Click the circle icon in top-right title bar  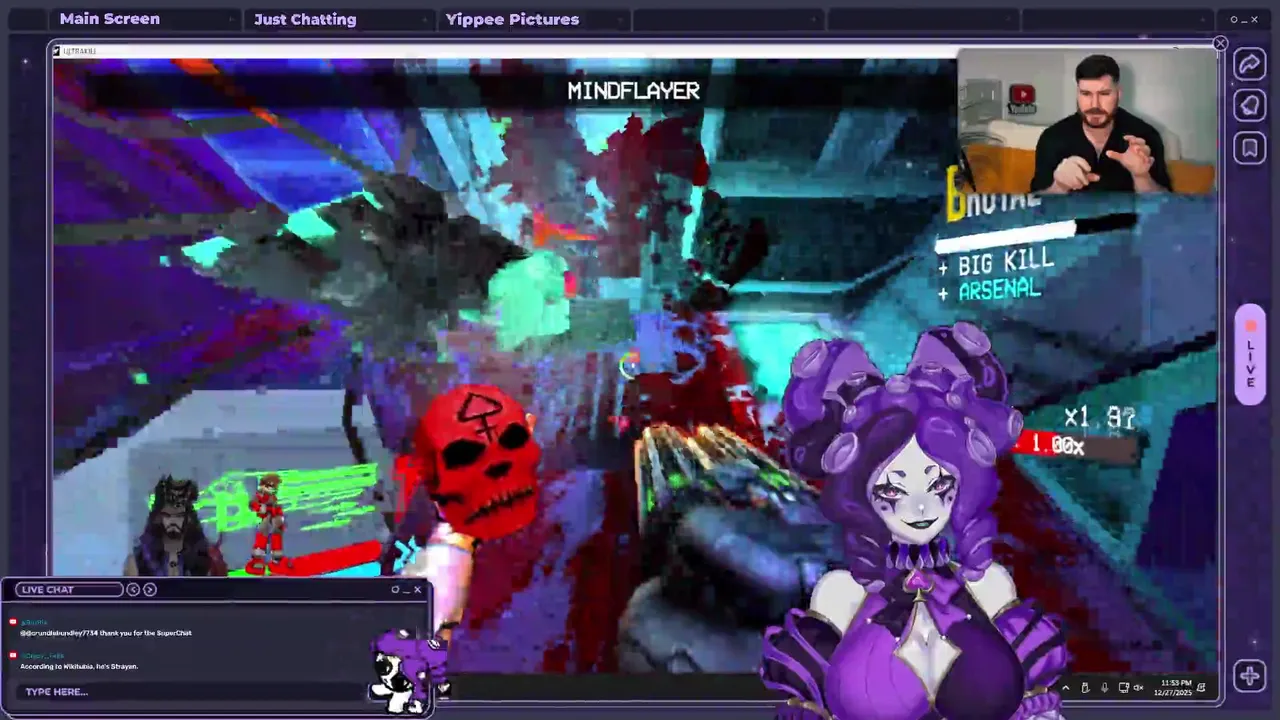click(x=1234, y=19)
